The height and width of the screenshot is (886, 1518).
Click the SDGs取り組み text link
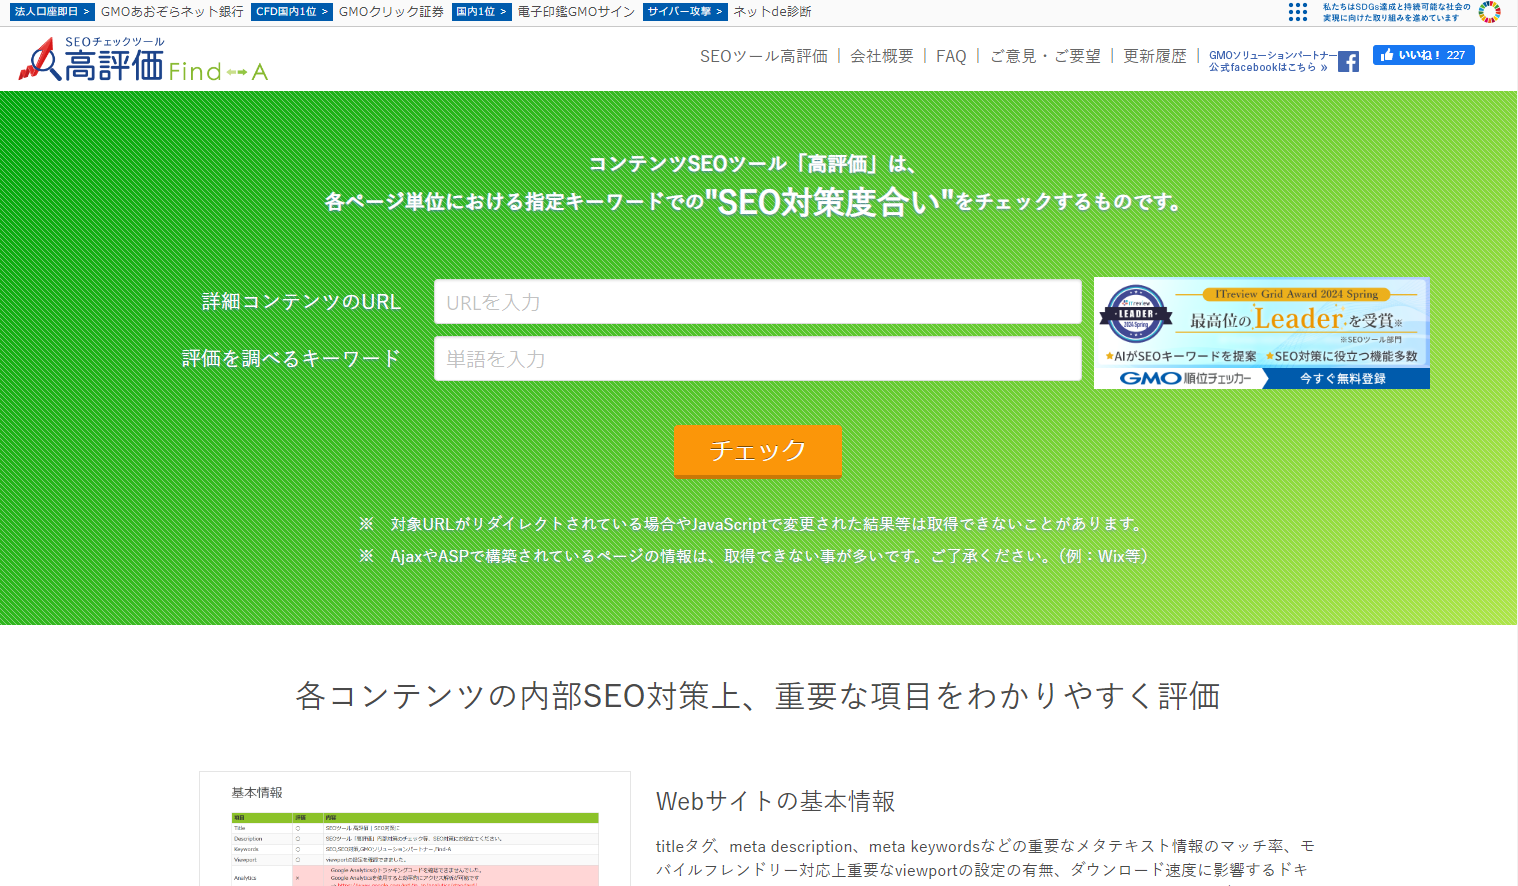click(x=1396, y=12)
